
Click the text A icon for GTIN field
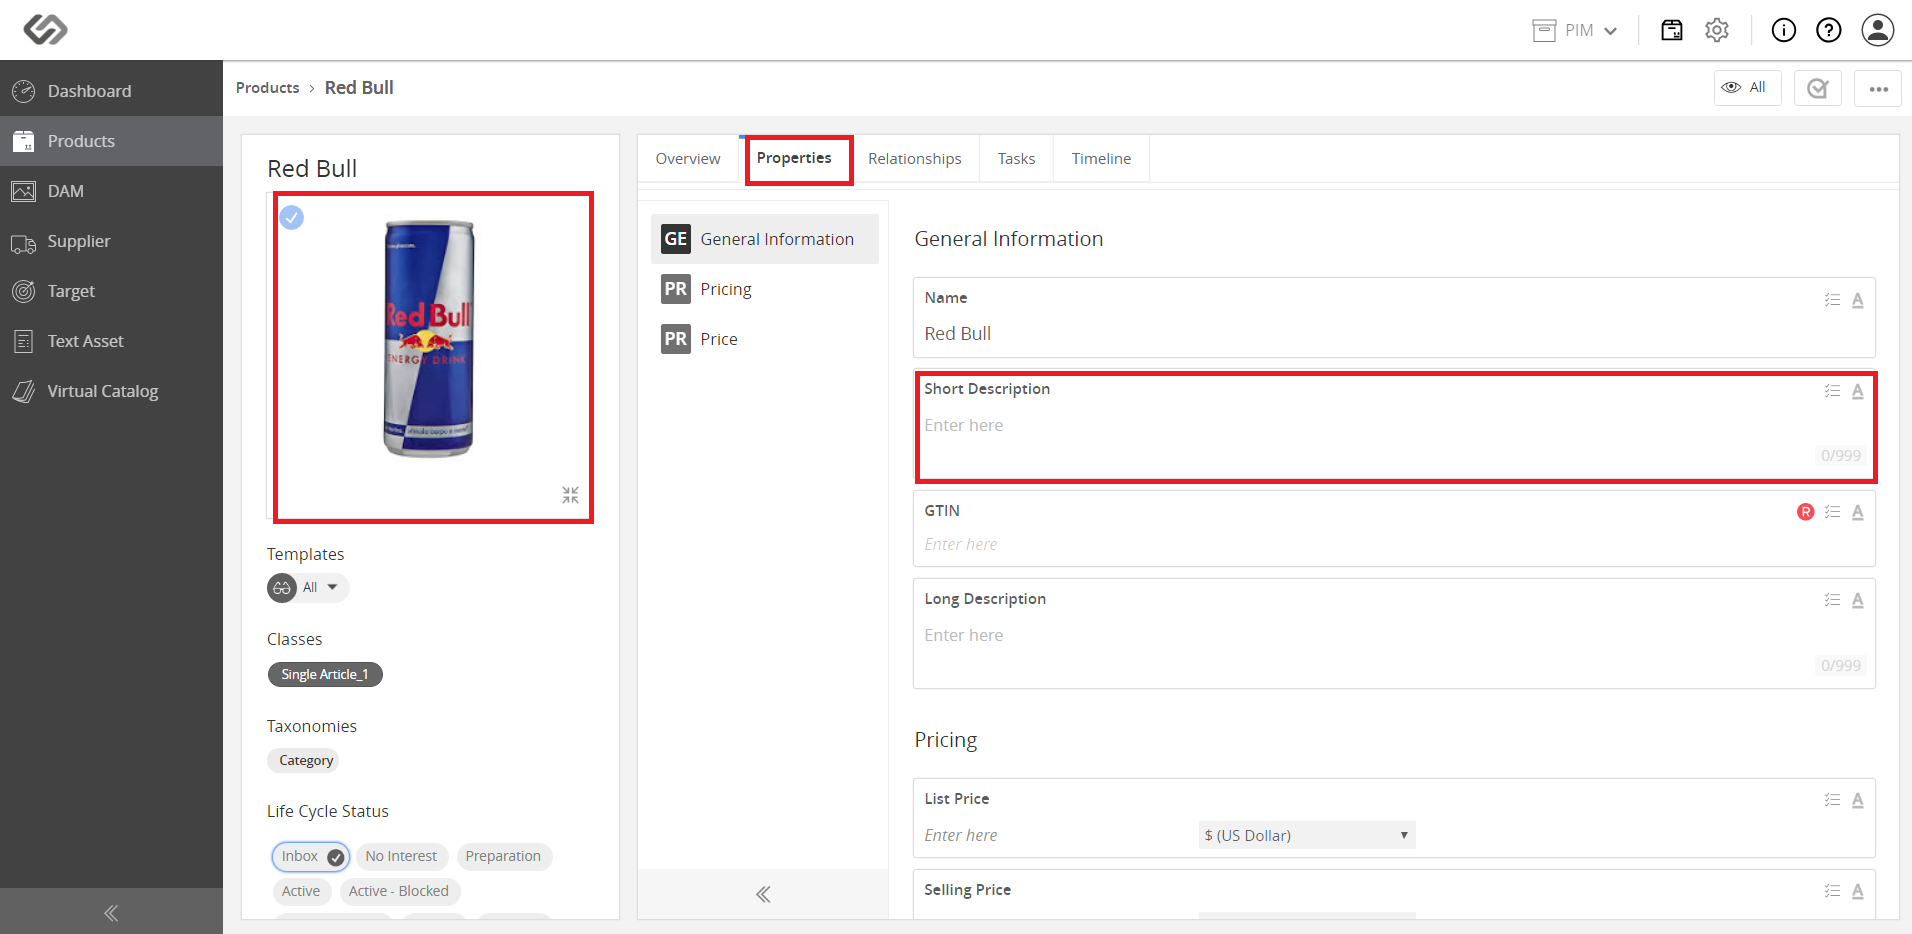(1858, 512)
